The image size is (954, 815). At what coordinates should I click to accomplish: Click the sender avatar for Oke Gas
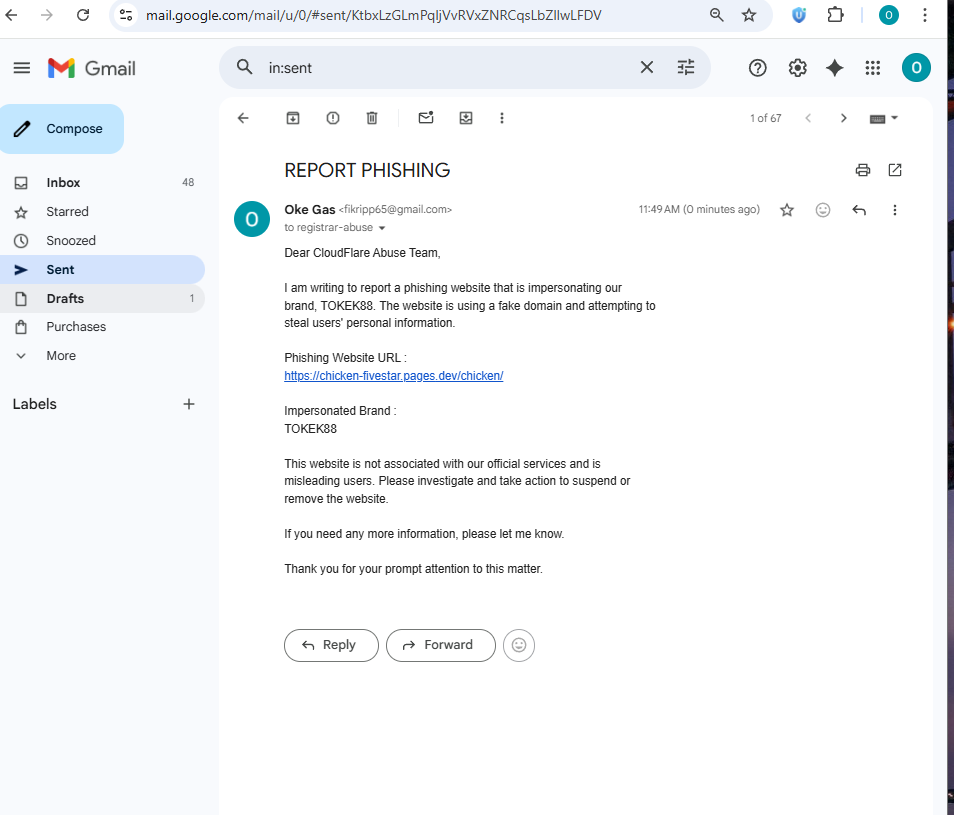252,219
